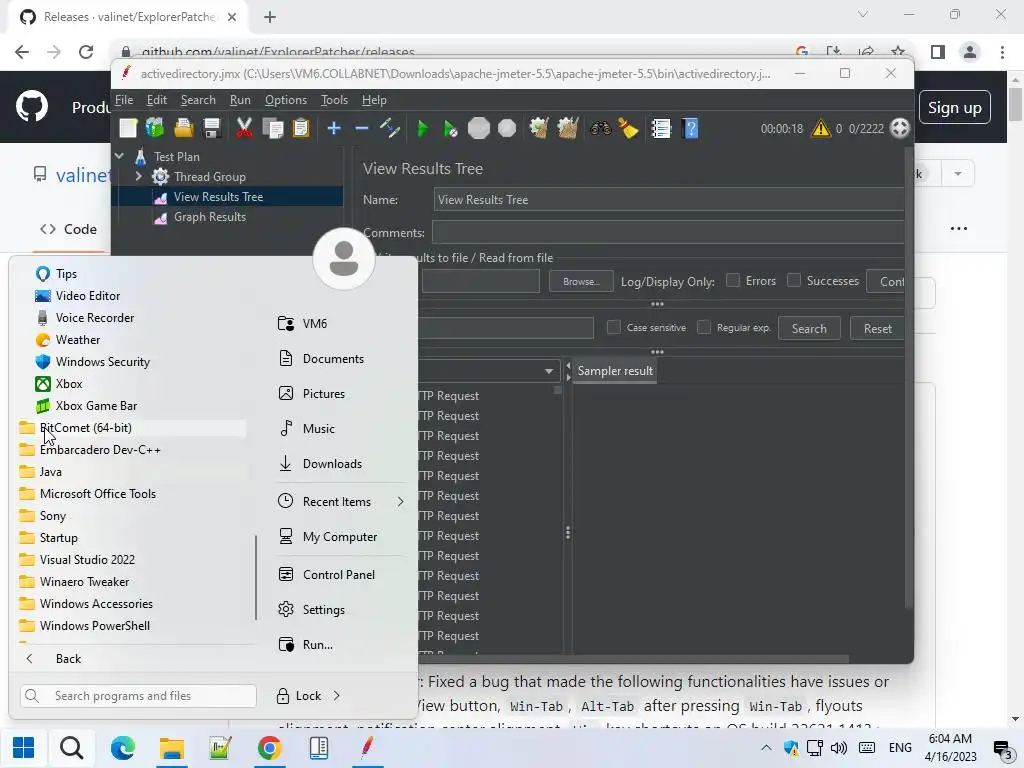Click the Start menu program list scrollbar
This screenshot has height=768, width=1024.
[255, 577]
